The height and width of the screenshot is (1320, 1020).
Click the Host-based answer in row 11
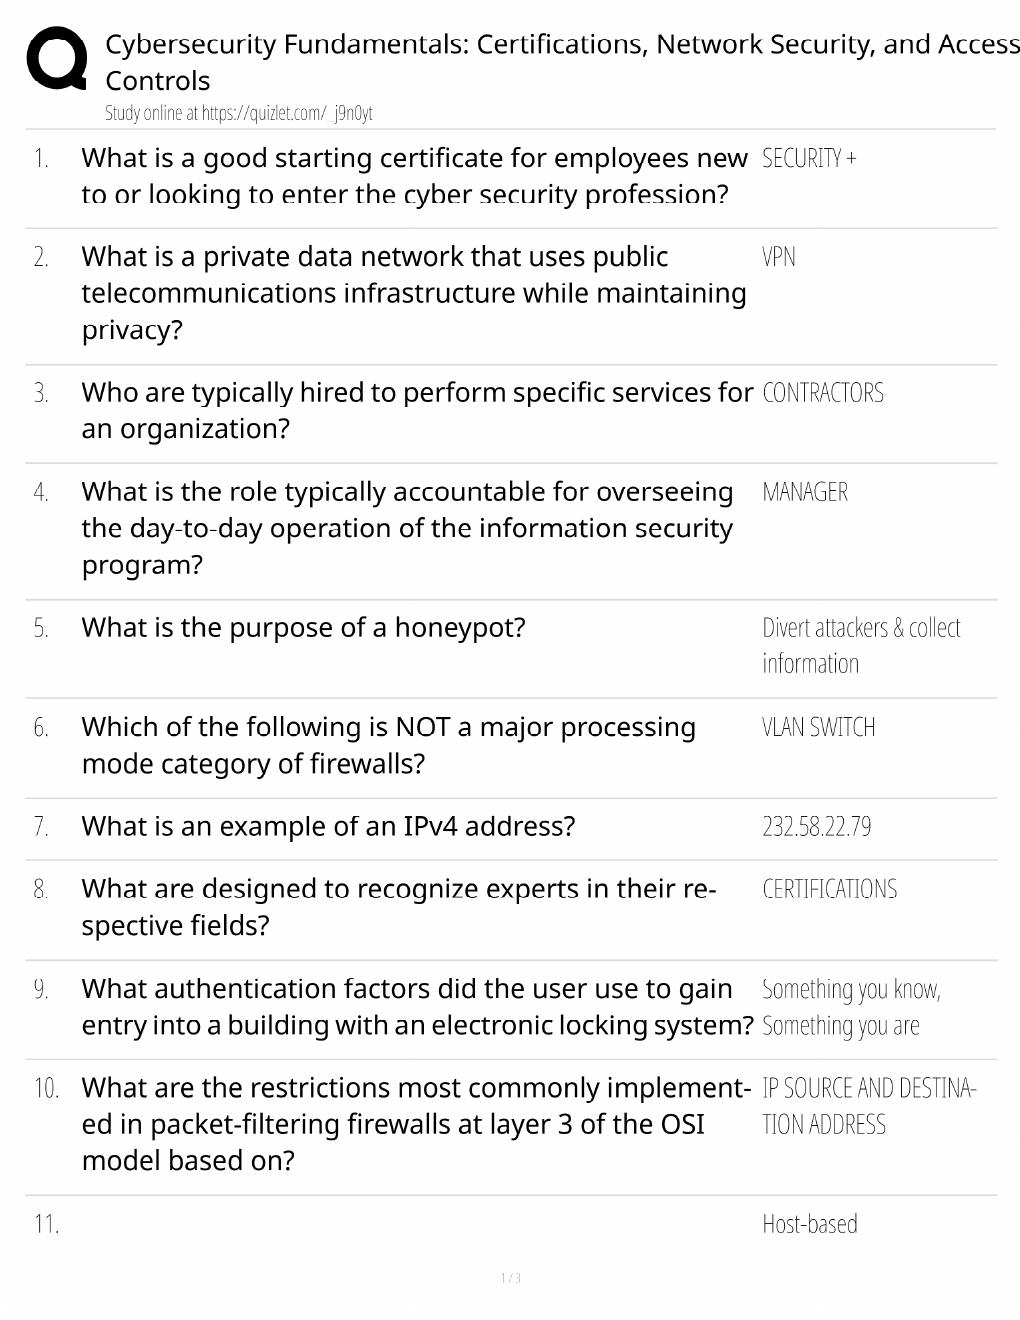click(x=809, y=1224)
